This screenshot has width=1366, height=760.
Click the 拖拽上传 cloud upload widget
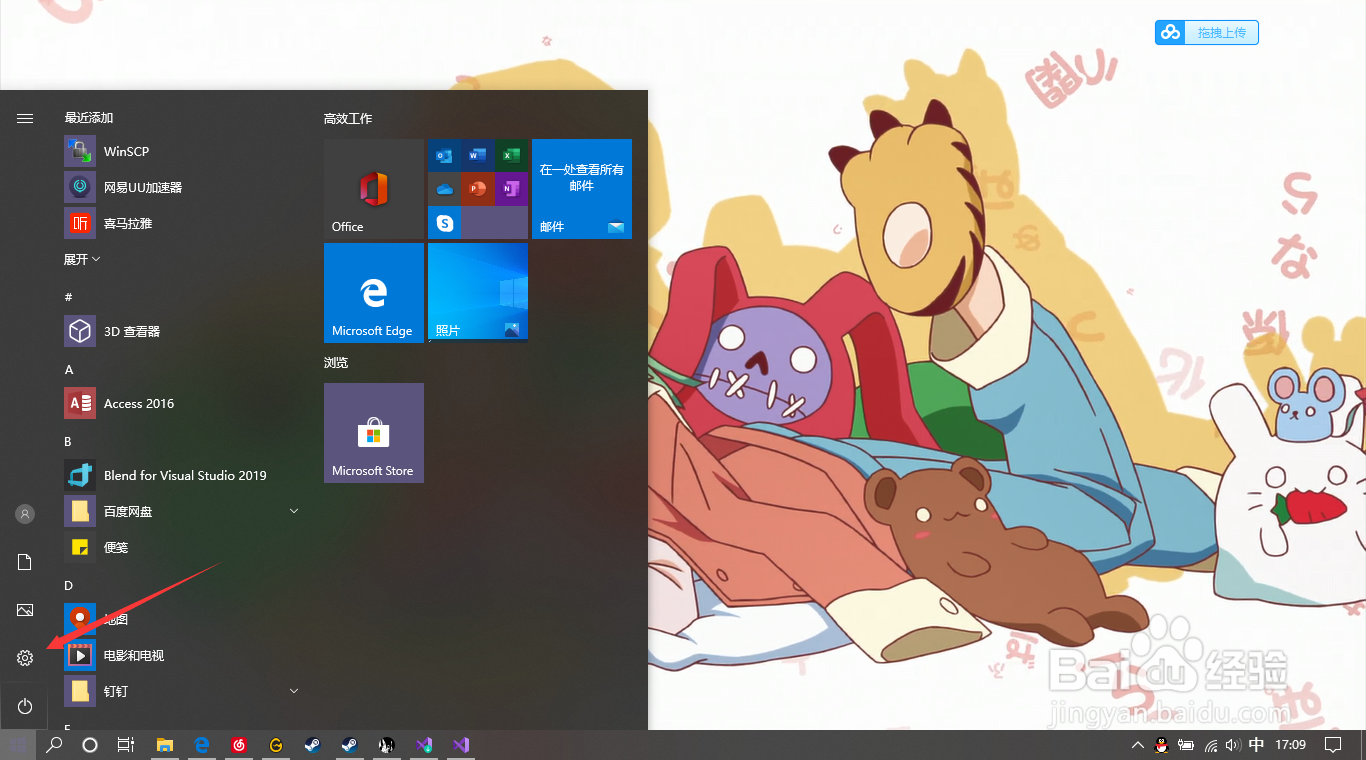tap(1207, 33)
